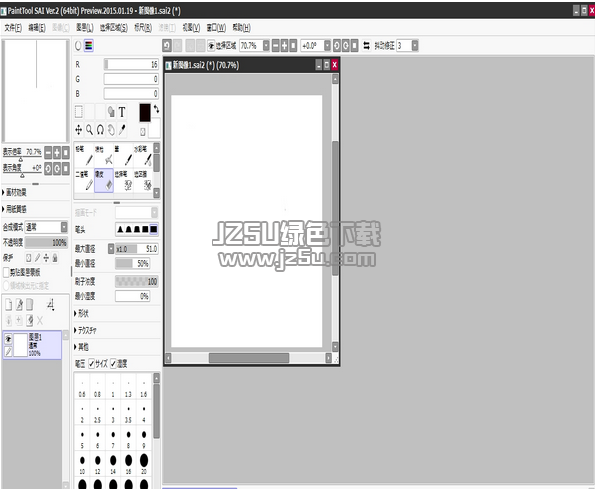Viewport: 595px width, 489px height.
Task: Swap foreground and background colors arrows
Action: (x=156, y=109)
